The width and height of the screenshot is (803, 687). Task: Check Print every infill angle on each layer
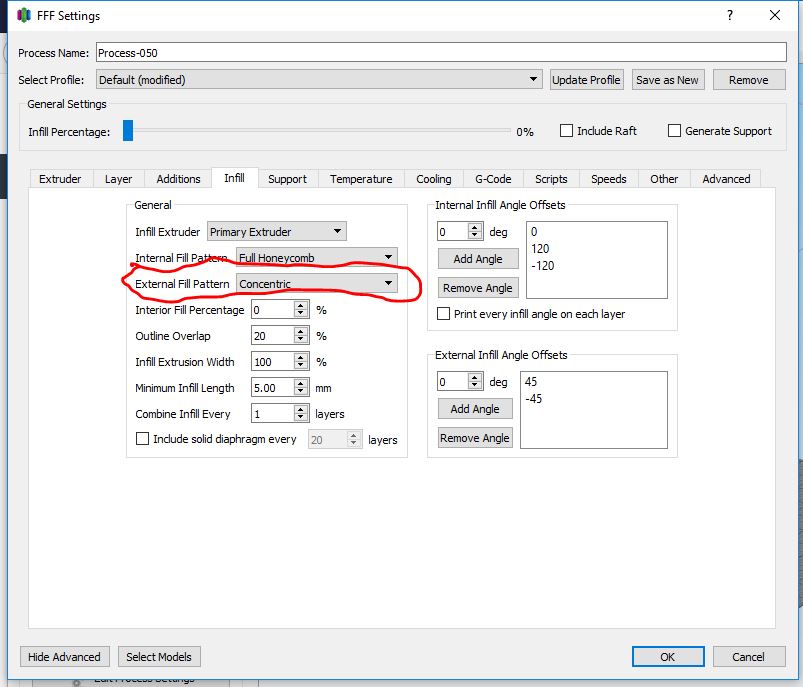click(x=443, y=314)
